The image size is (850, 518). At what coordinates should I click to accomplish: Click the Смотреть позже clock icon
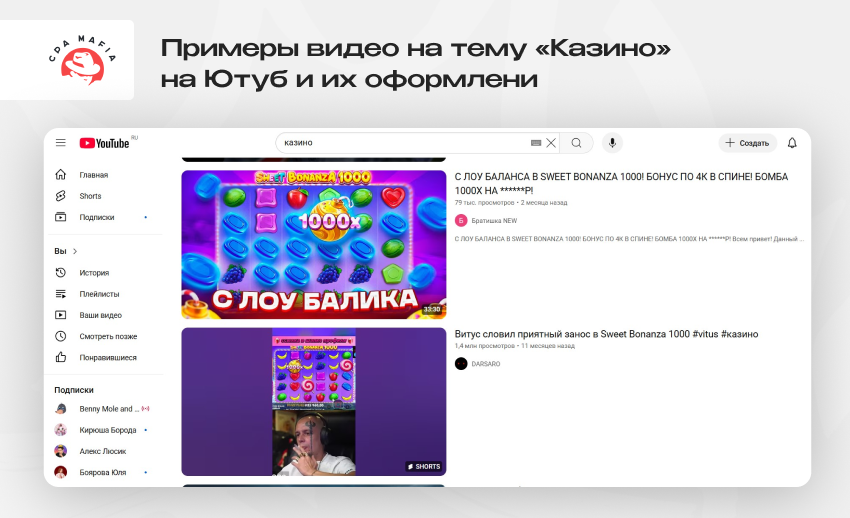pyautogui.click(x=61, y=336)
